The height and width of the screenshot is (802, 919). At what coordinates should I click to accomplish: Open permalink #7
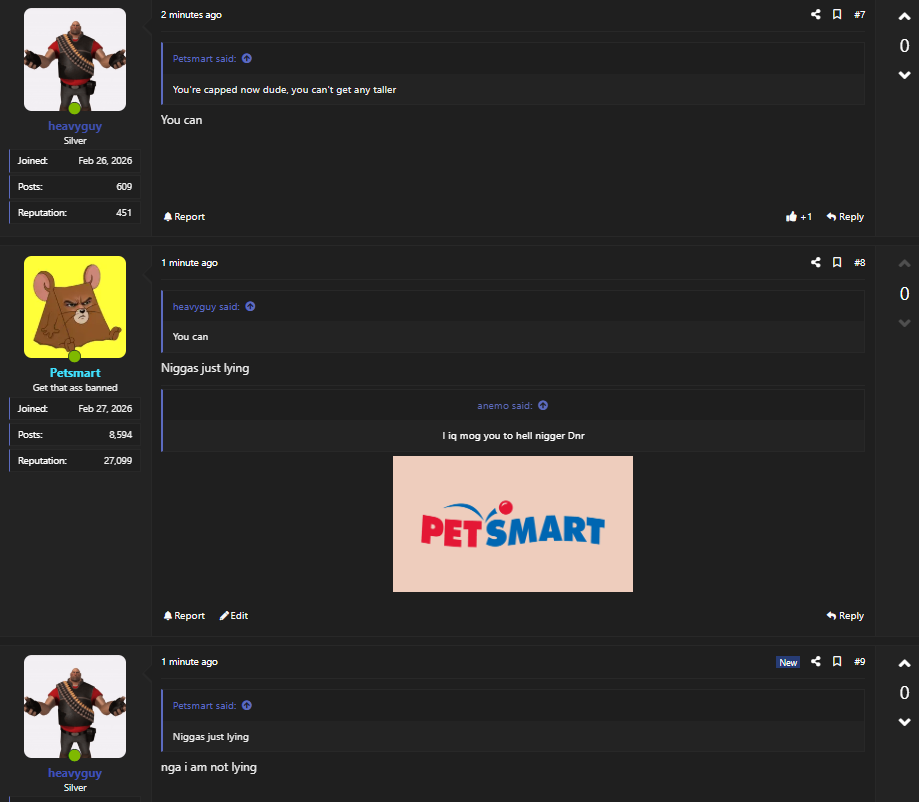pos(859,15)
